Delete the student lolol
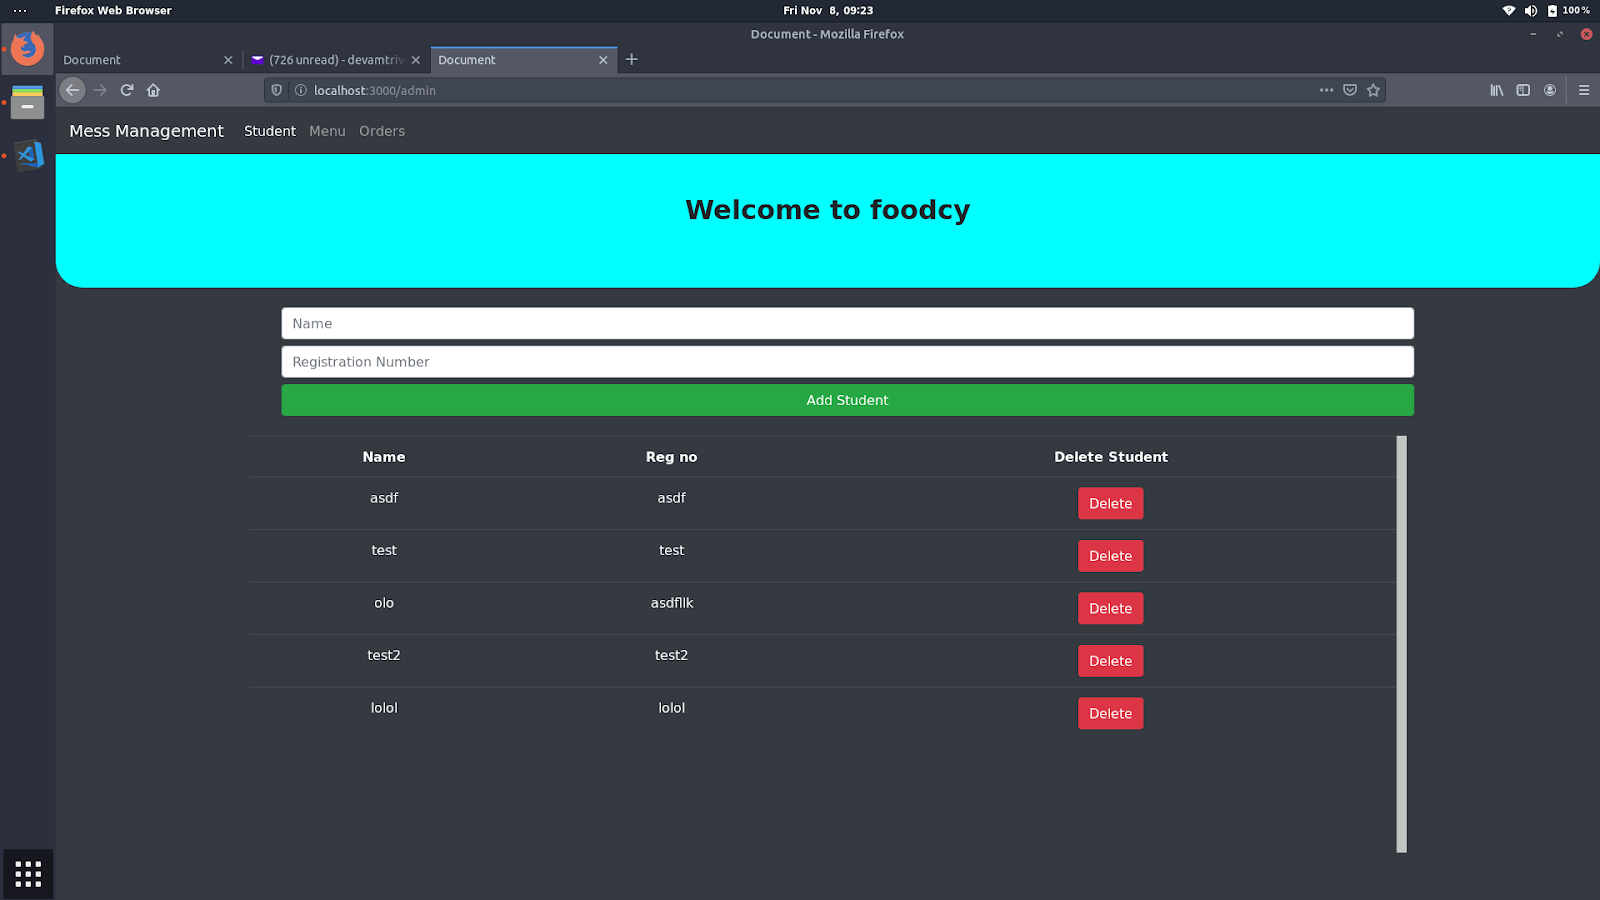1600x900 pixels. point(1110,714)
